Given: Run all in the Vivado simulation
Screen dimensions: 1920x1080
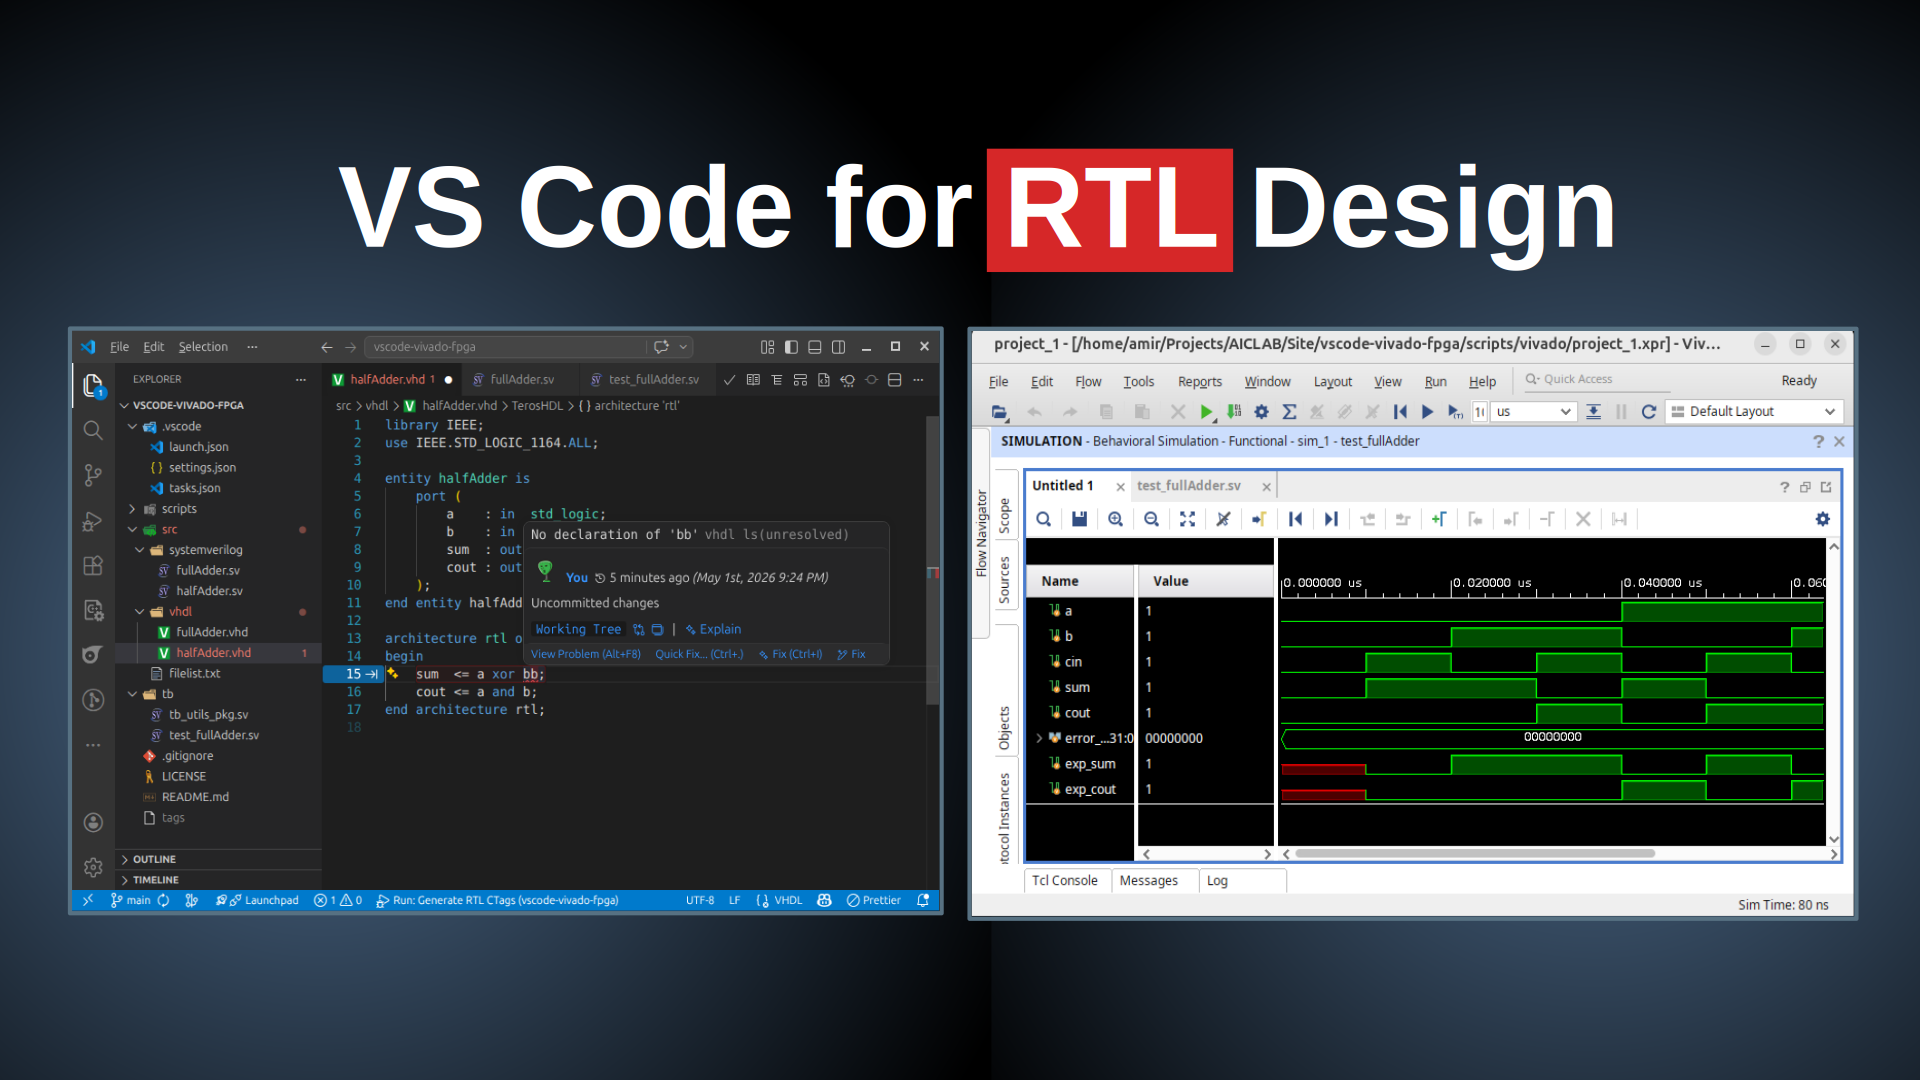Looking at the screenshot, I should click(1428, 412).
